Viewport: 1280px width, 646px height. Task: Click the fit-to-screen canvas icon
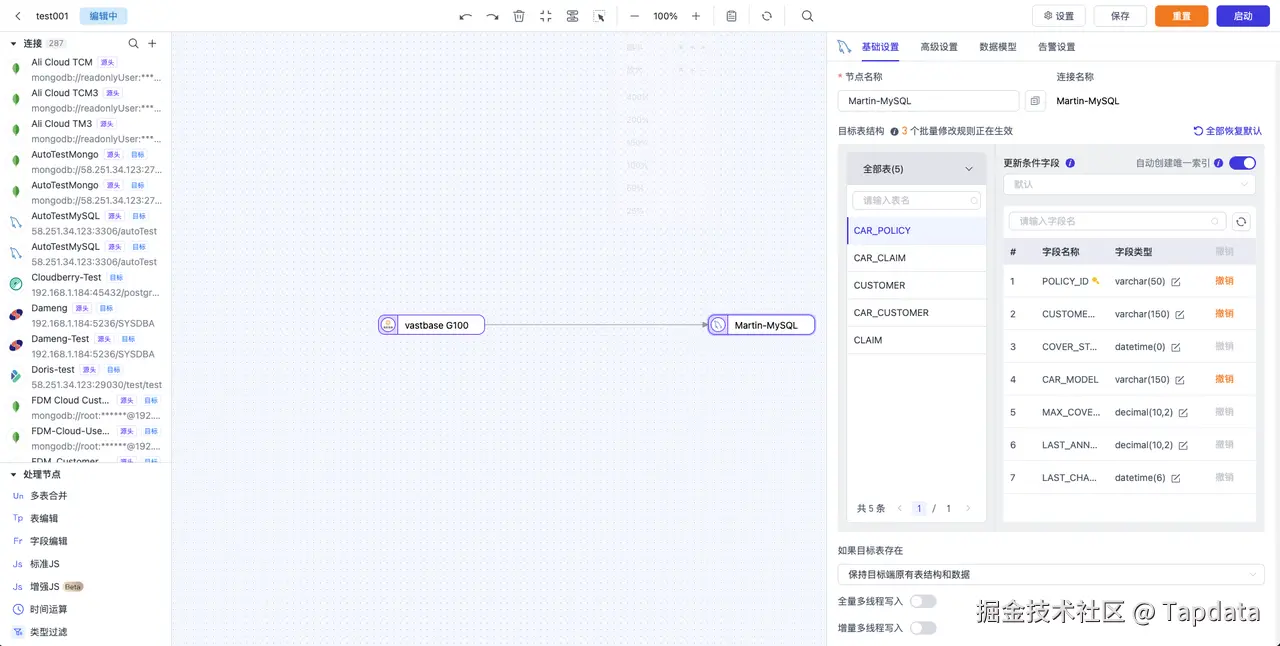tap(545, 16)
